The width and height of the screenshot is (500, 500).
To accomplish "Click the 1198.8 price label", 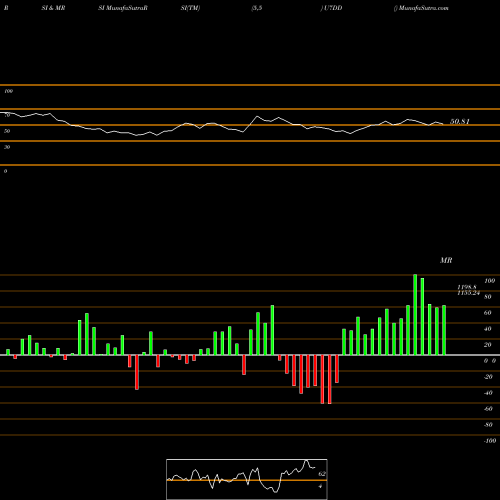I will [467, 287].
